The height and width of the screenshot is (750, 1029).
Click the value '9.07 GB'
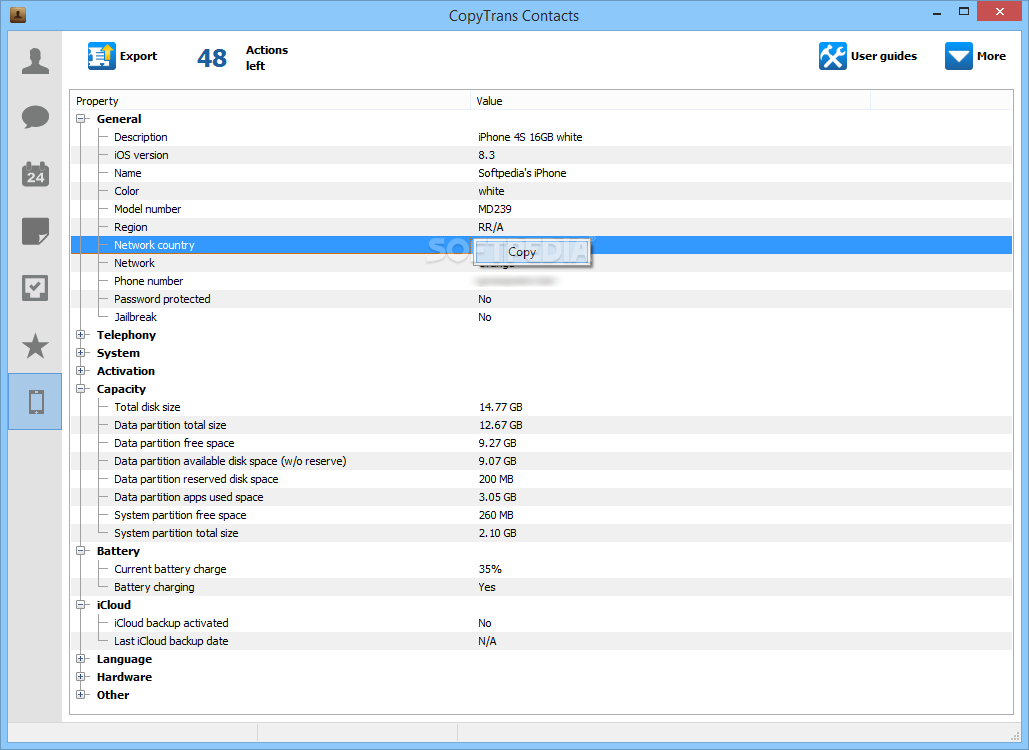(497, 461)
